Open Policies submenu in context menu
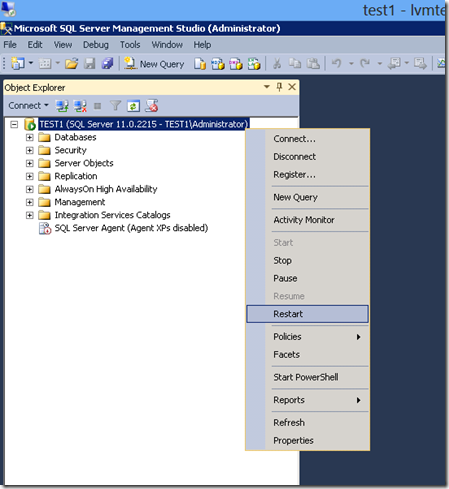This screenshot has height=489, width=449. [x=307, y=337]
